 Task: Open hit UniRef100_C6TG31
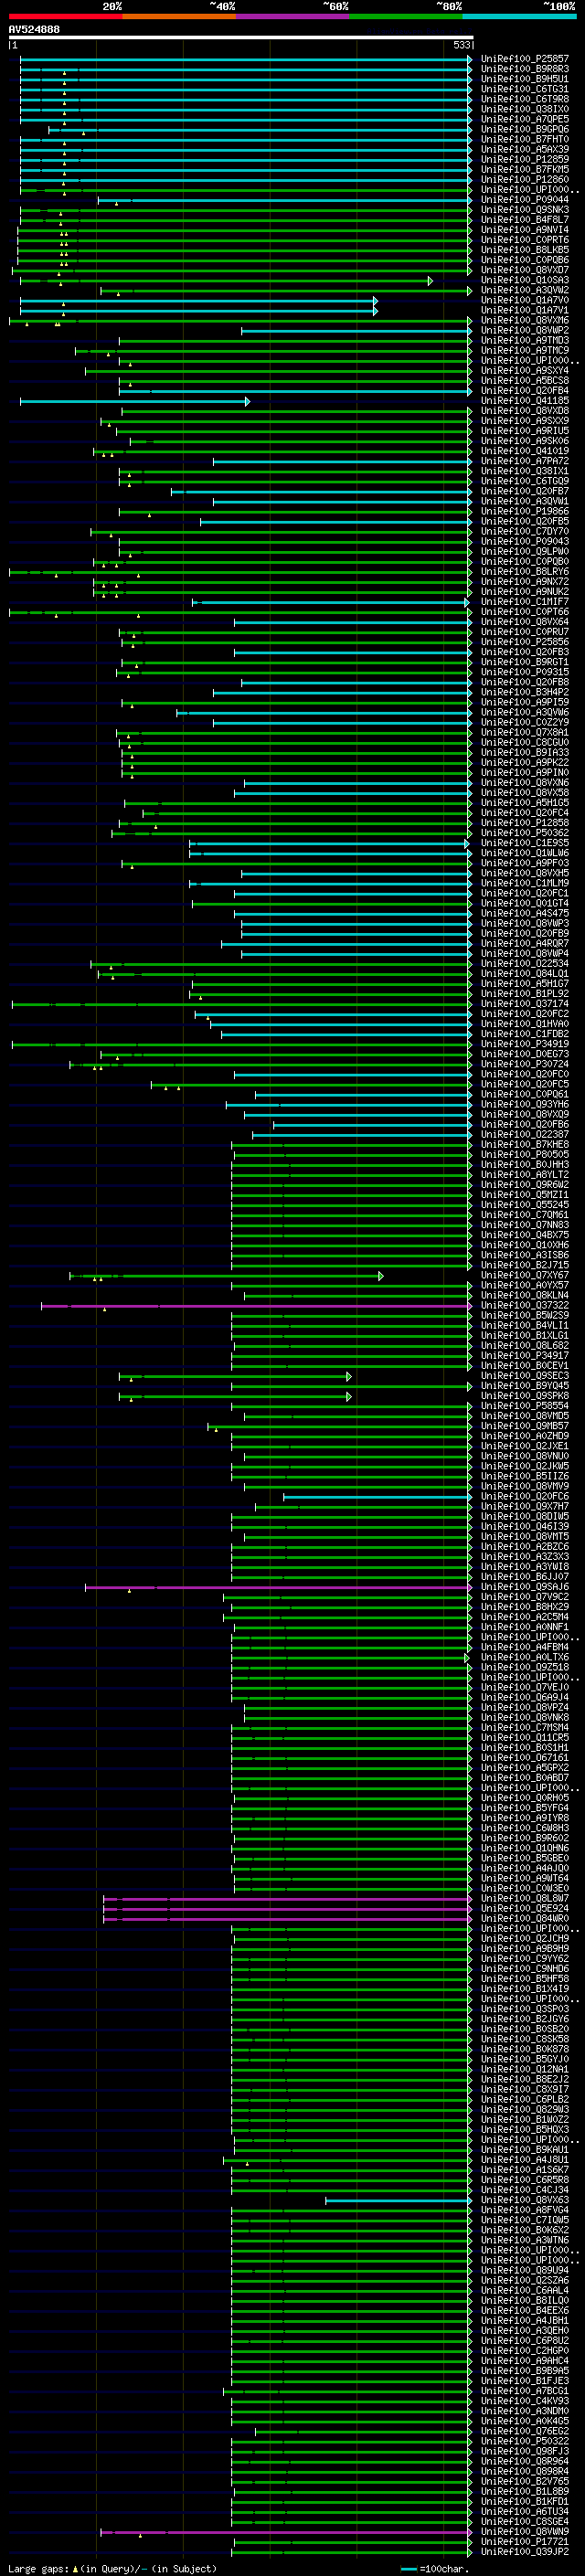point(525,89)
